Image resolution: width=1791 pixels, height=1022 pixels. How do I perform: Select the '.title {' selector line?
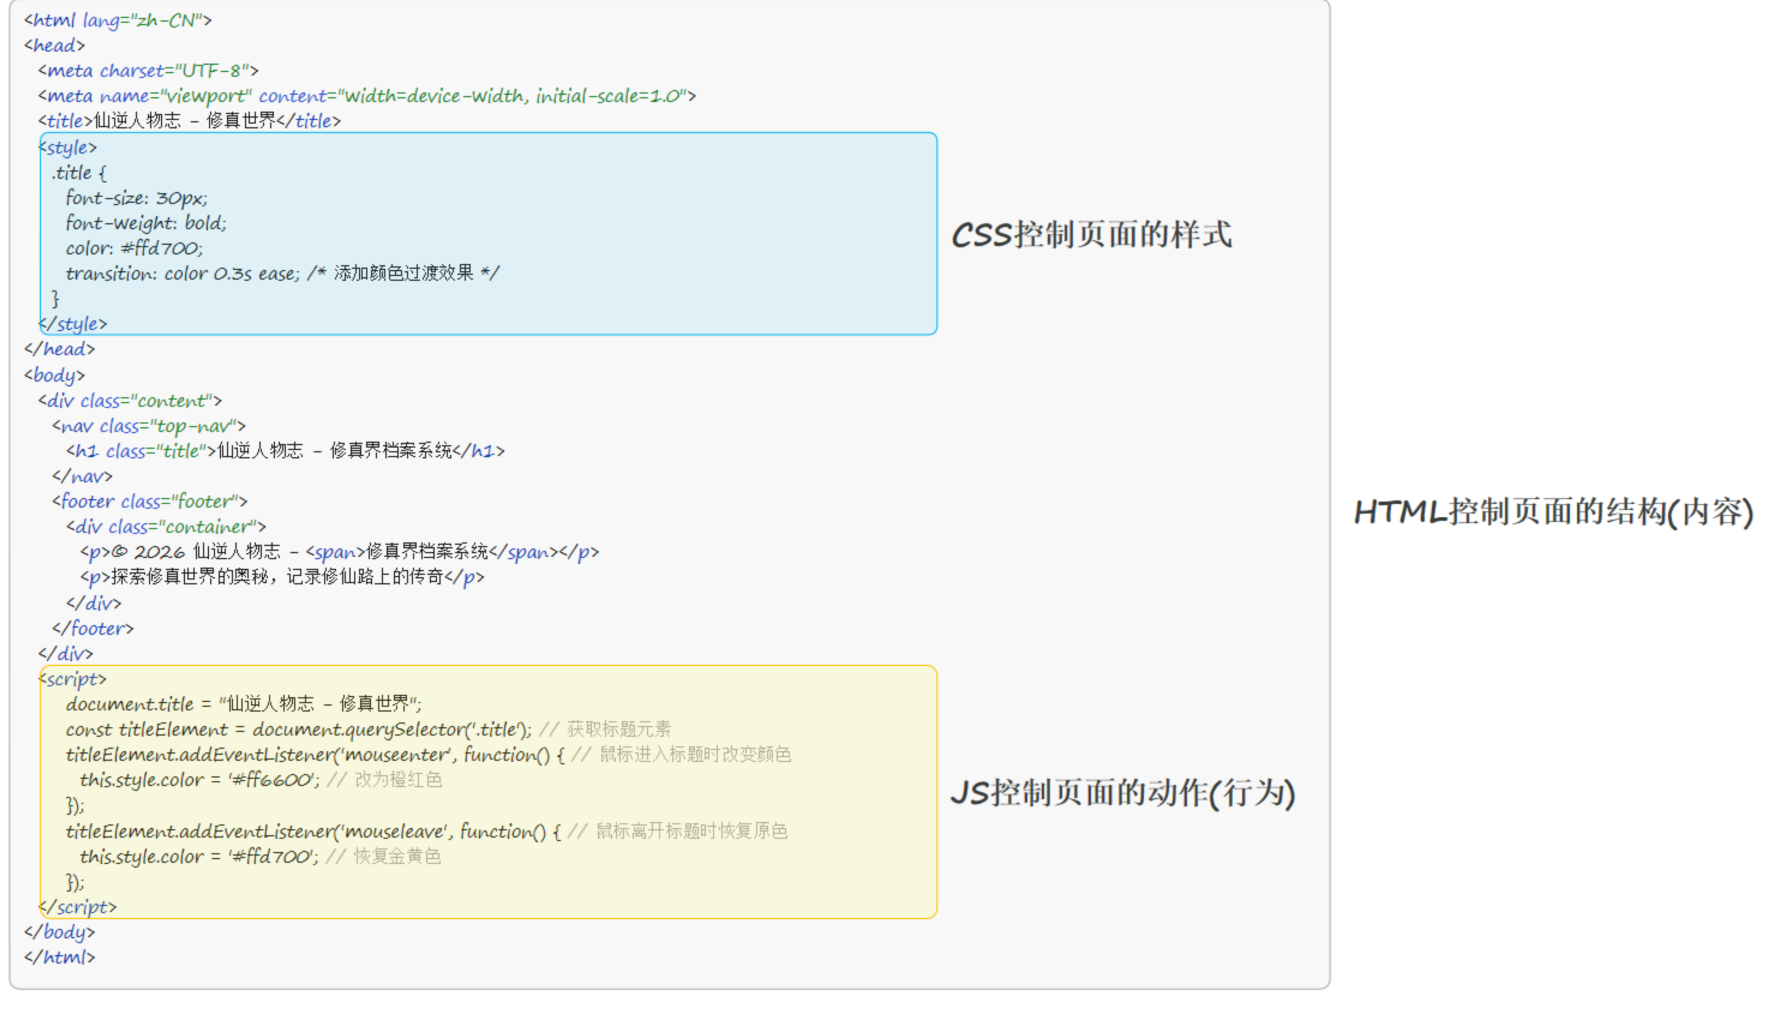(79, 172)
